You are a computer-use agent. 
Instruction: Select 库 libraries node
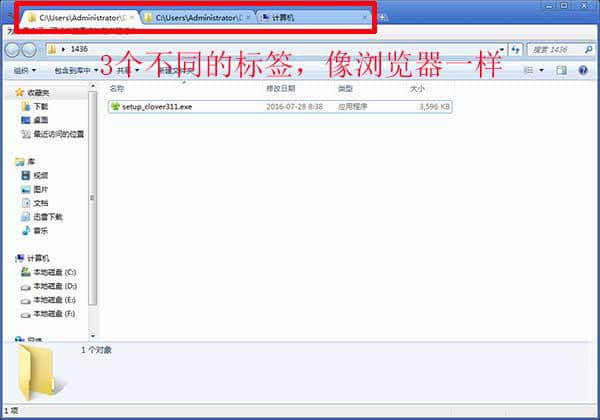(x=25, y=162)
